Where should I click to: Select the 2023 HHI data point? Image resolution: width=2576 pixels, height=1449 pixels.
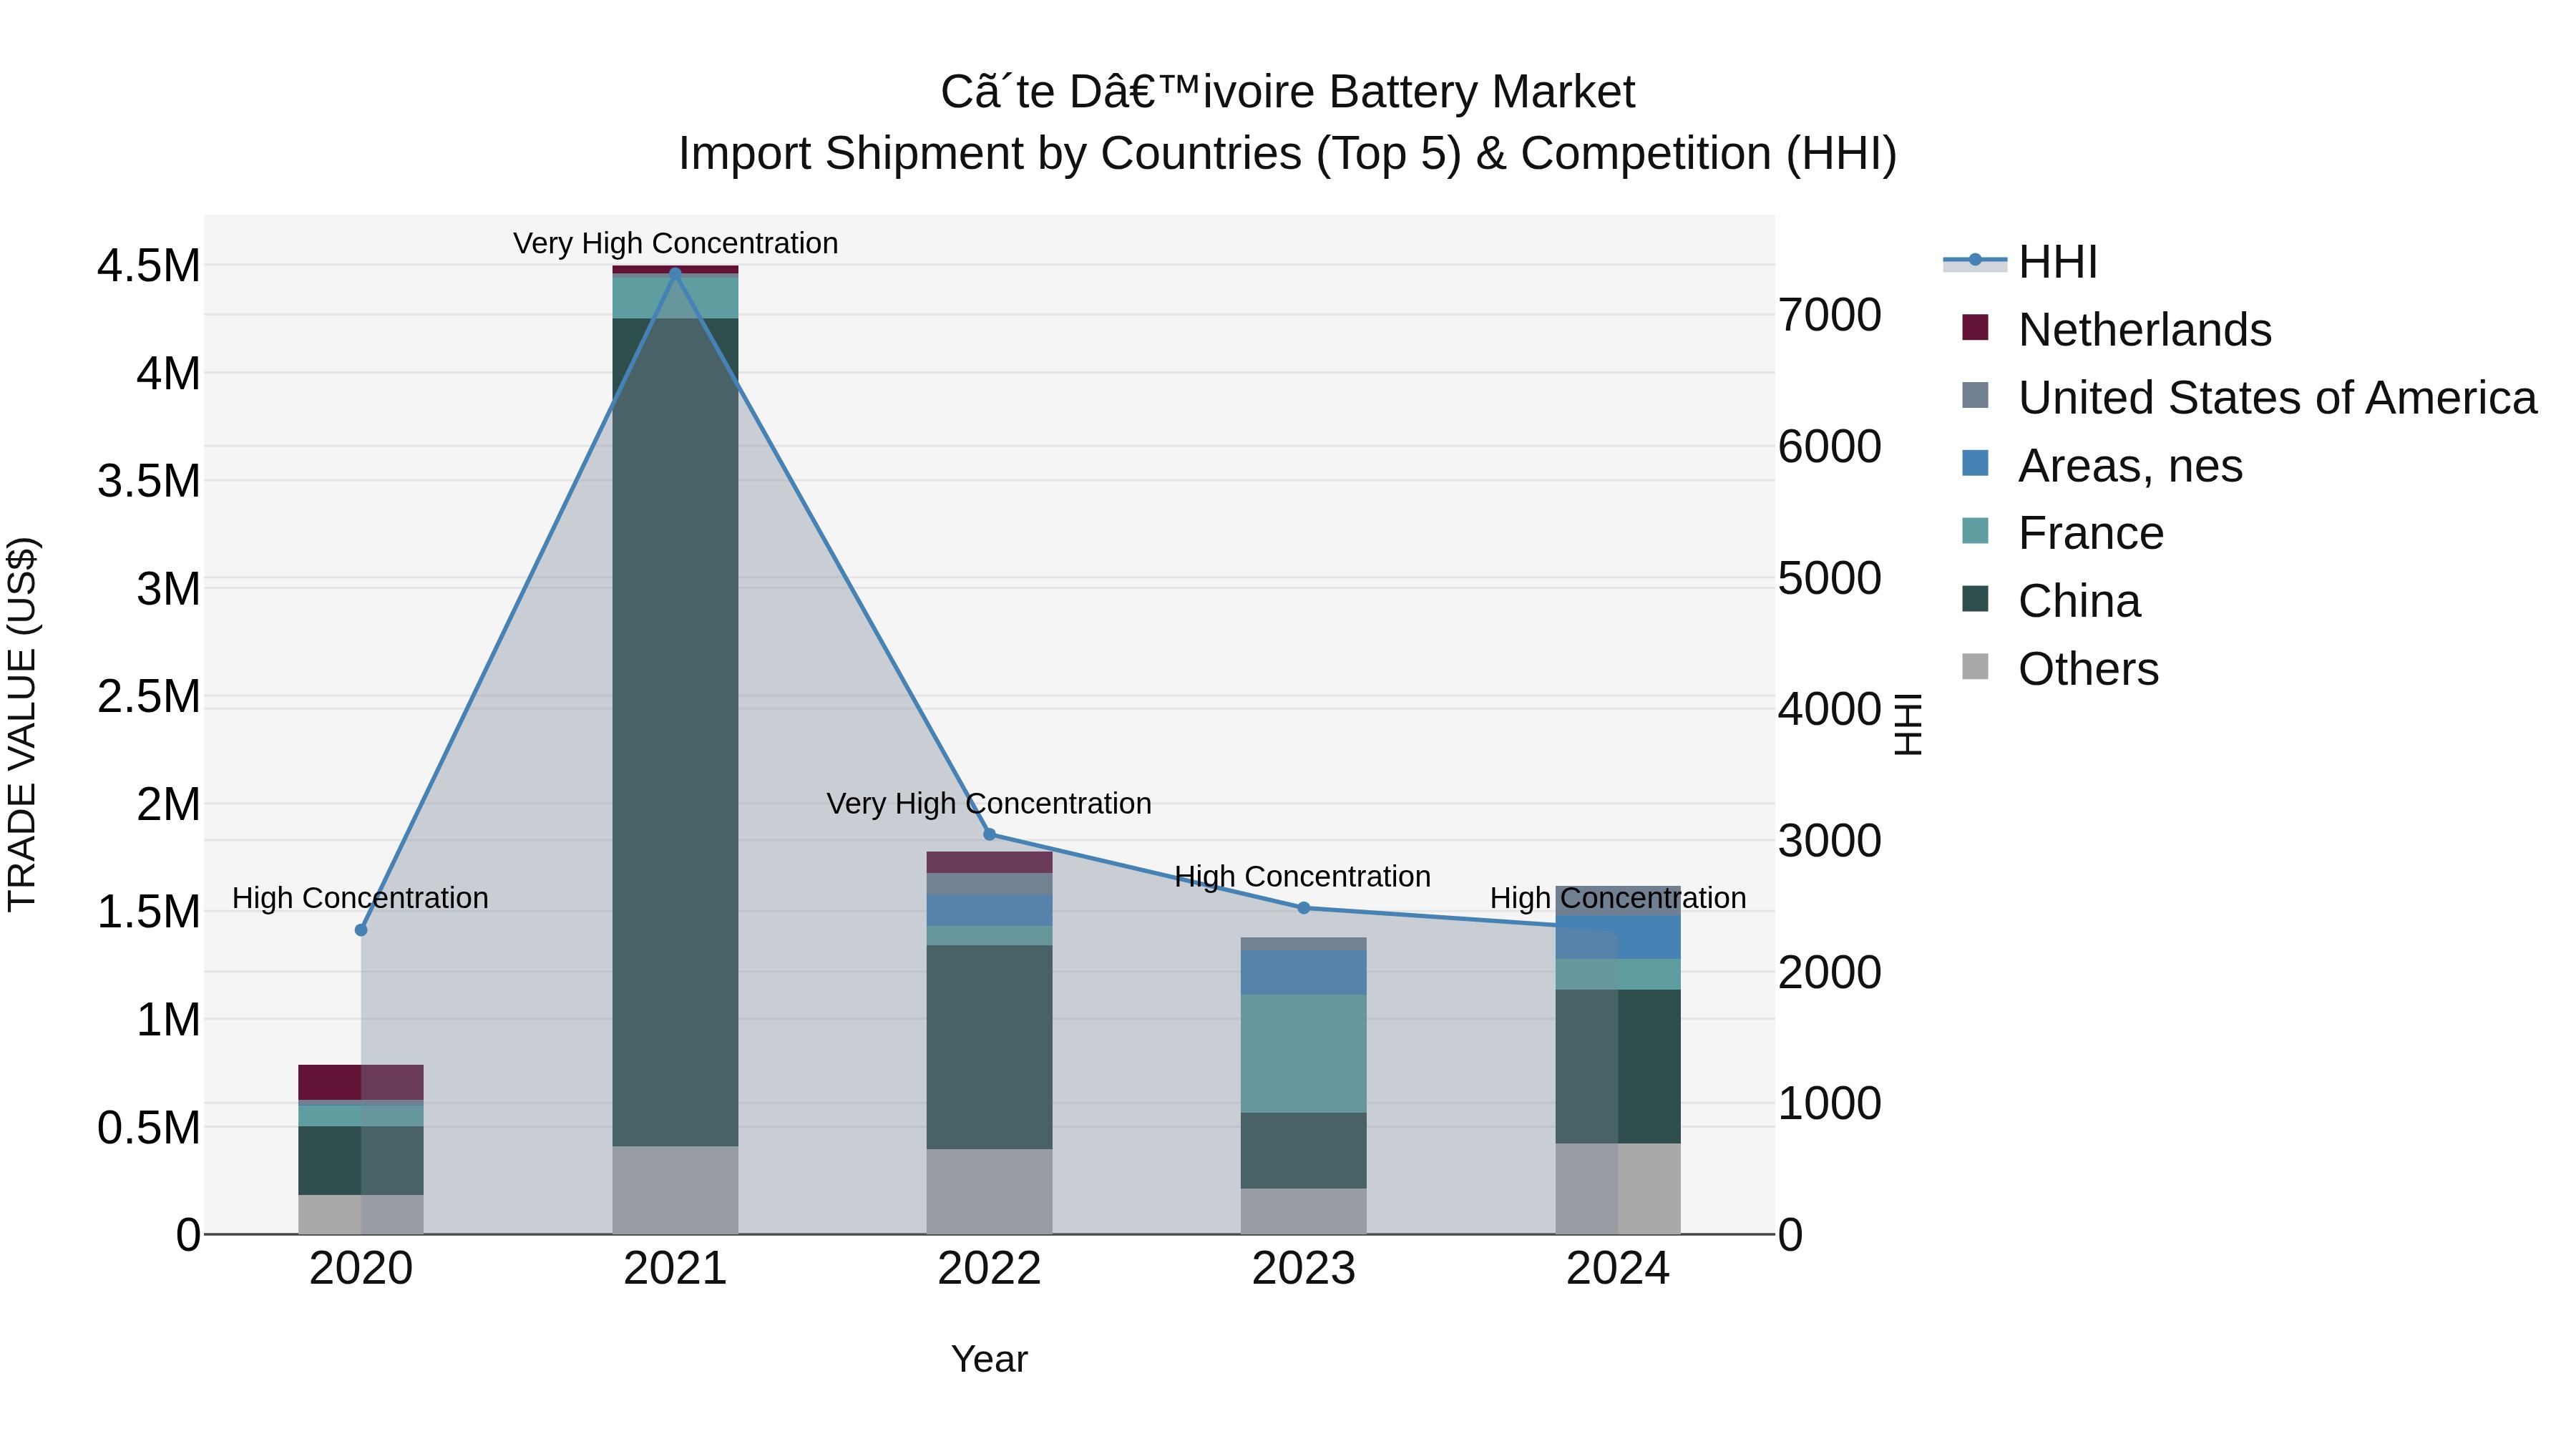[1303, 908]
